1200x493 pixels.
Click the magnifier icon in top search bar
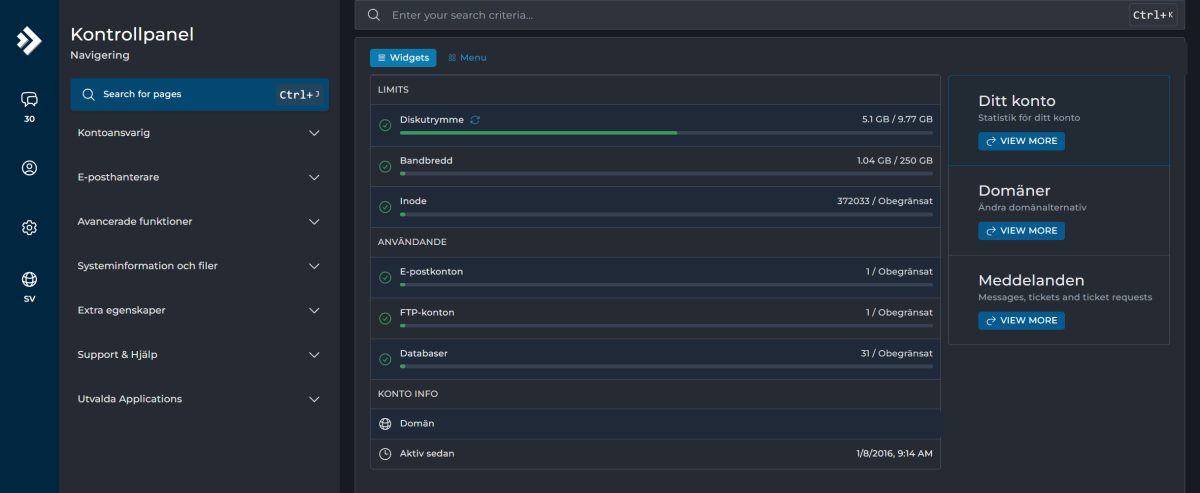tap(373, 15)
